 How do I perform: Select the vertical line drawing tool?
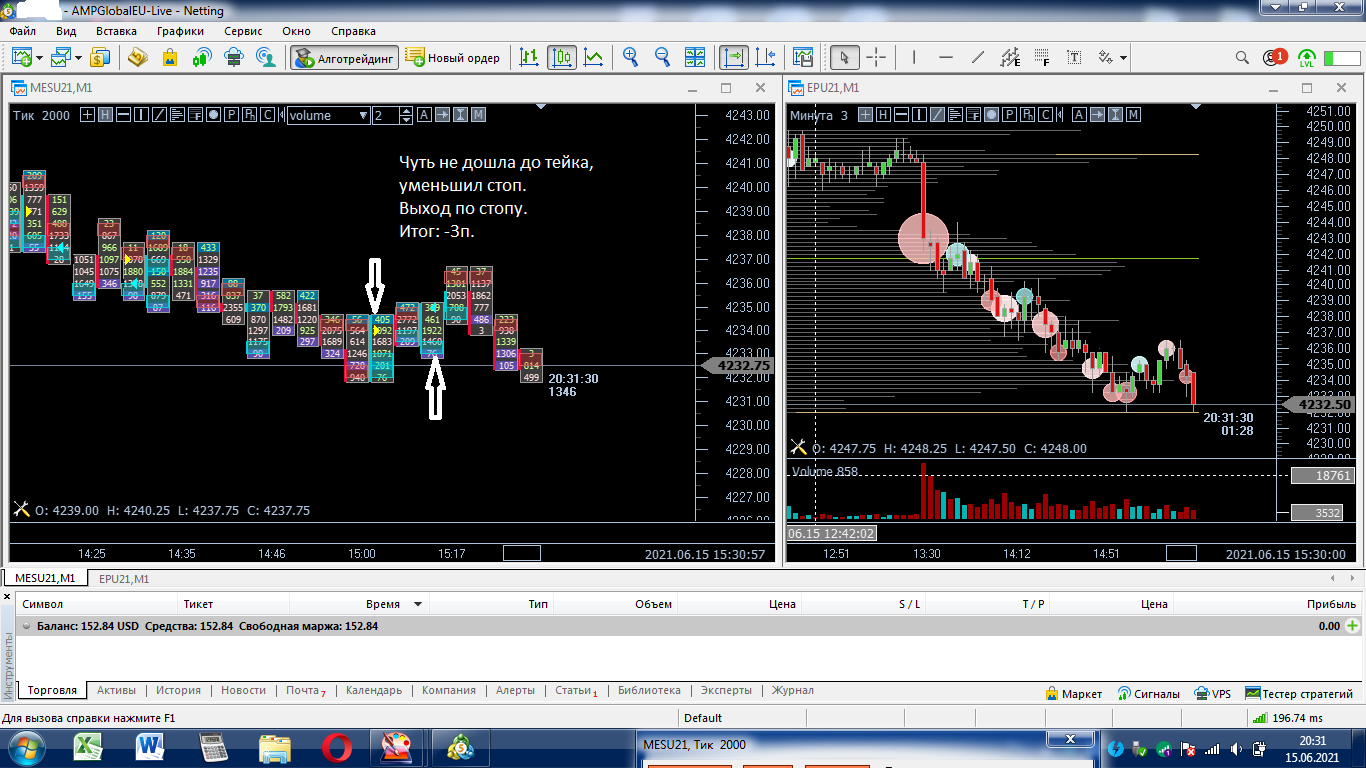pyautogui.click(x=914, y=57)
